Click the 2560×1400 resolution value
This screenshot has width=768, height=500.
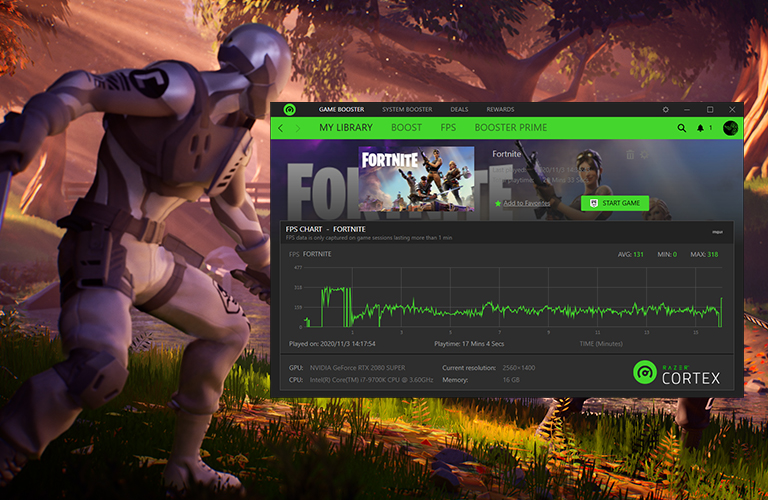tap(519, 368)
